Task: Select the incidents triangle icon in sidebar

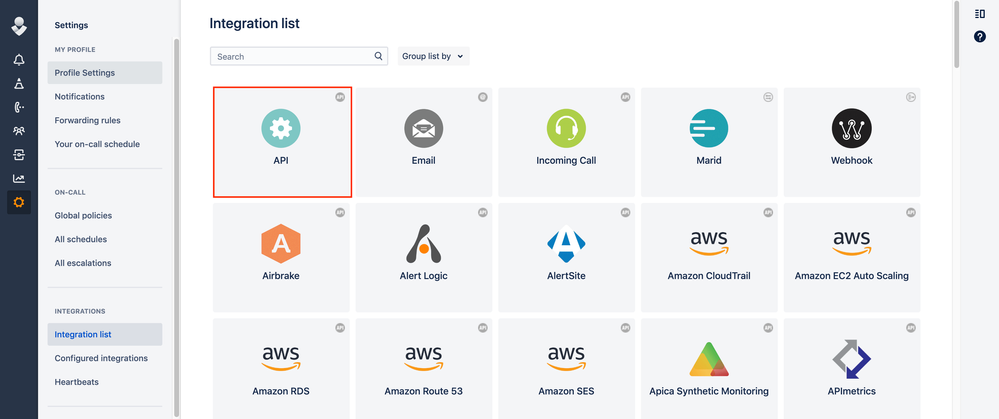Action: pyautogui.click(x=19, y=83)
